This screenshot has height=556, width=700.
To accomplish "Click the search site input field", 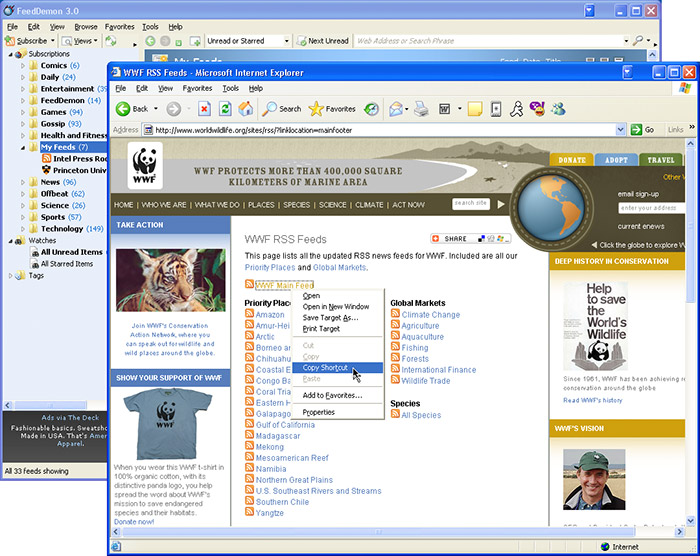I will 471,203.
